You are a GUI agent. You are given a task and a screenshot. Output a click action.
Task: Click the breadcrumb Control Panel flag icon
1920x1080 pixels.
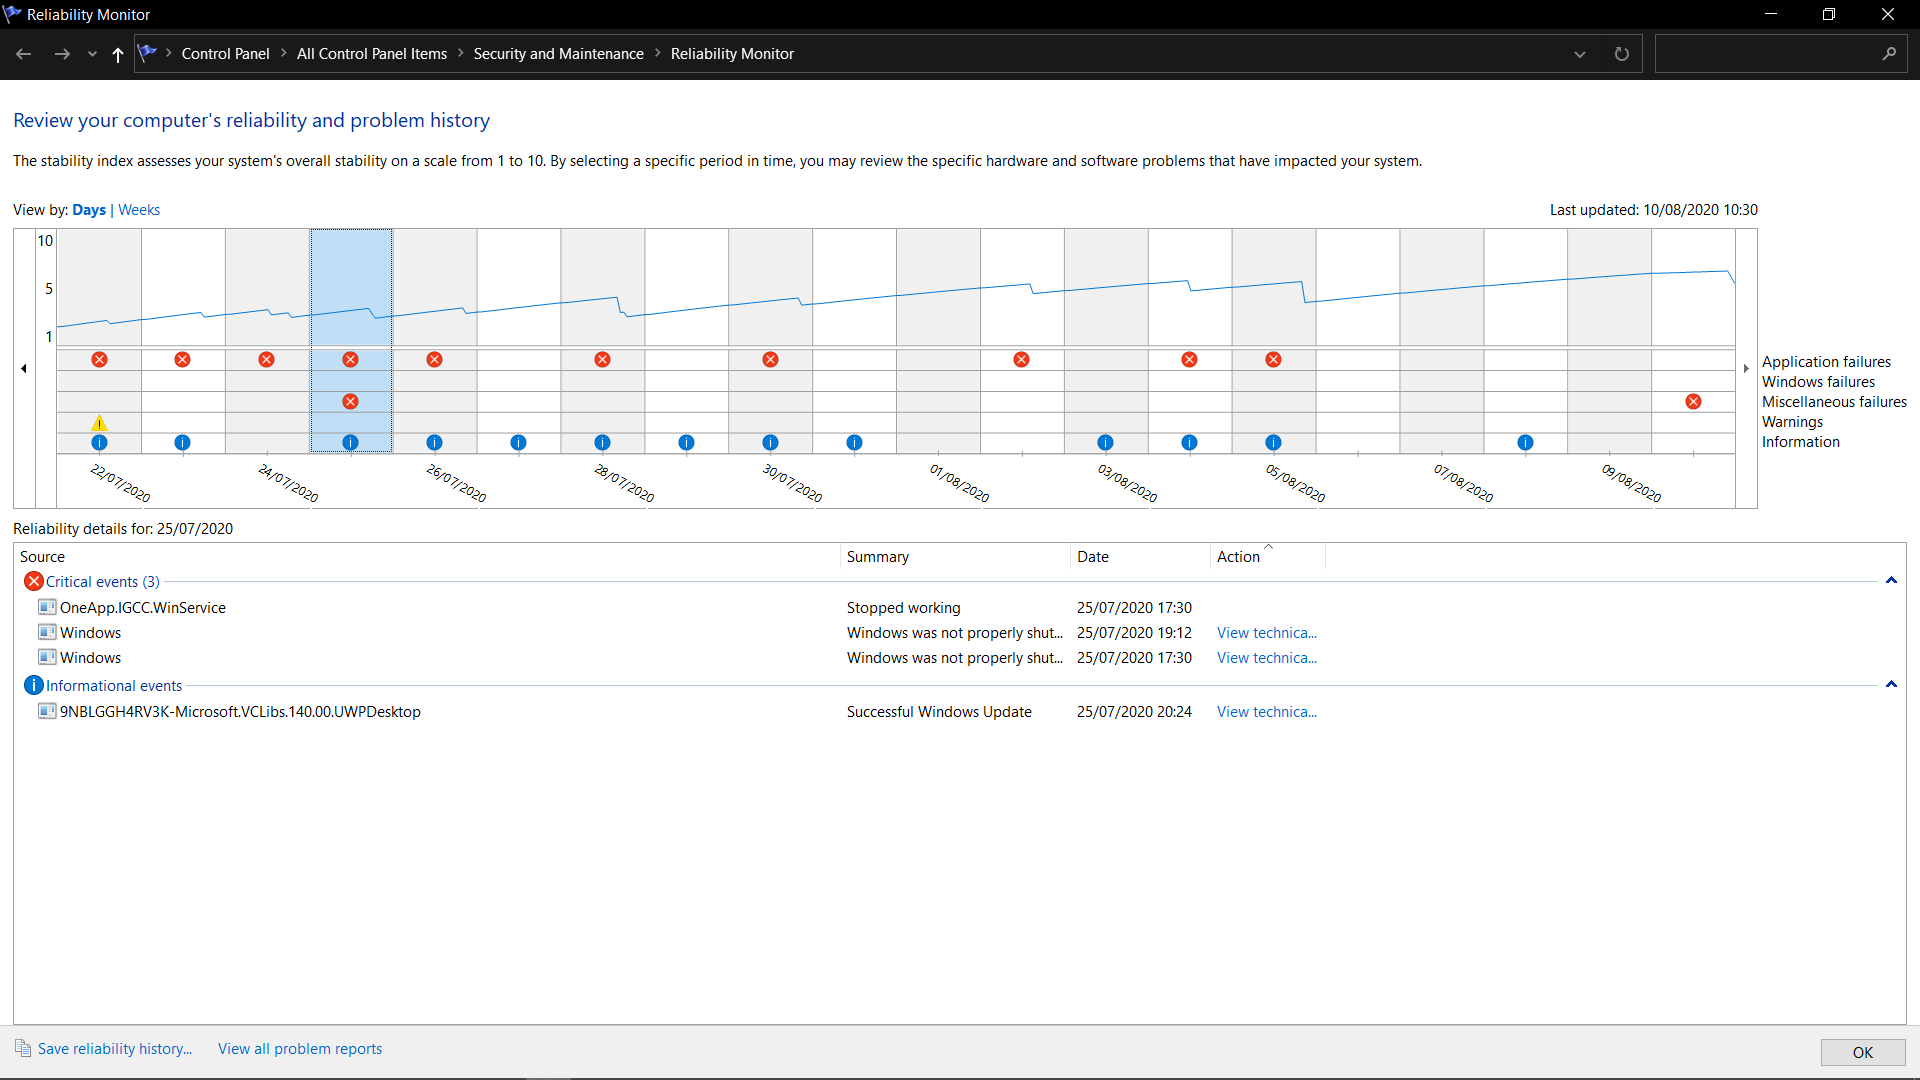[147, 53]
